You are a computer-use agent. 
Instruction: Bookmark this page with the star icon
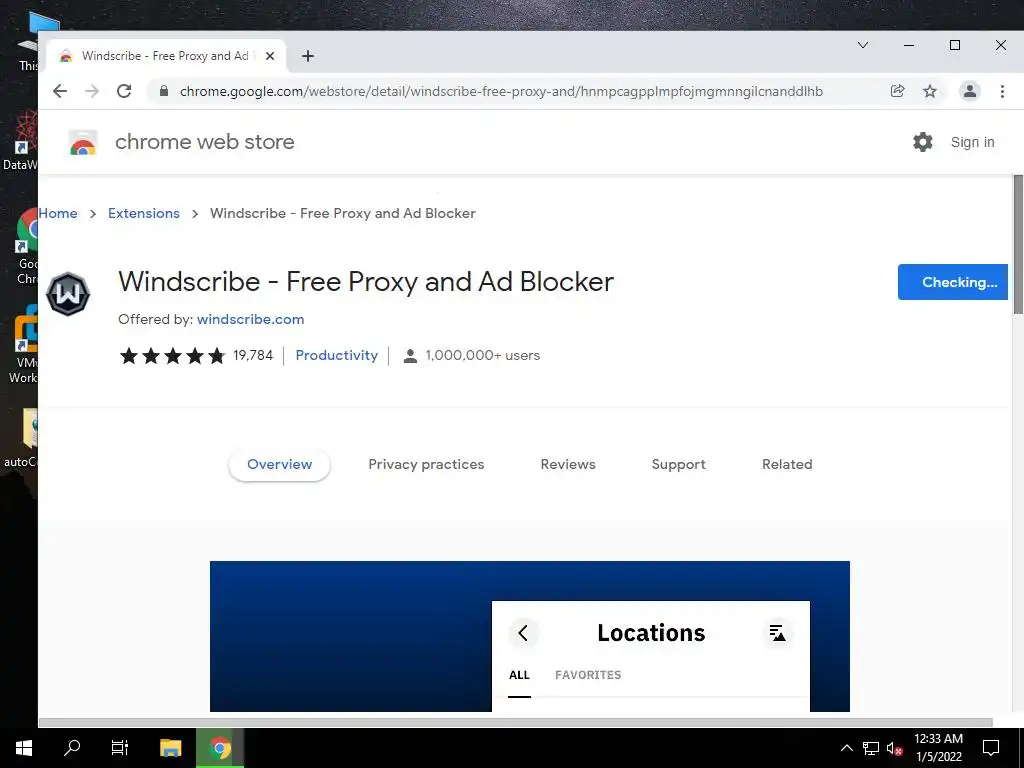(x=930, y=91)
